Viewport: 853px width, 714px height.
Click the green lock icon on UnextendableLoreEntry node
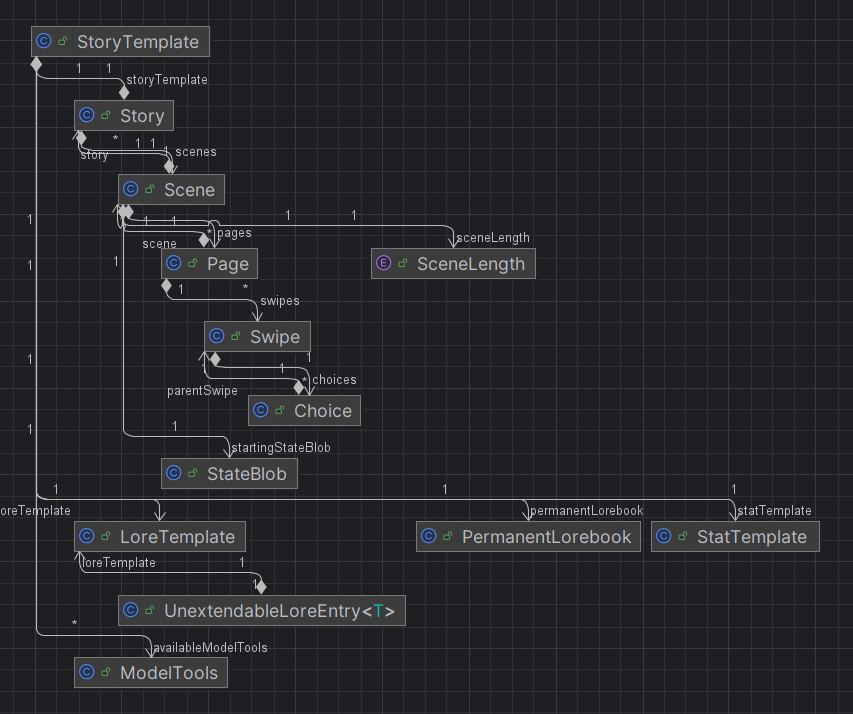150,611
